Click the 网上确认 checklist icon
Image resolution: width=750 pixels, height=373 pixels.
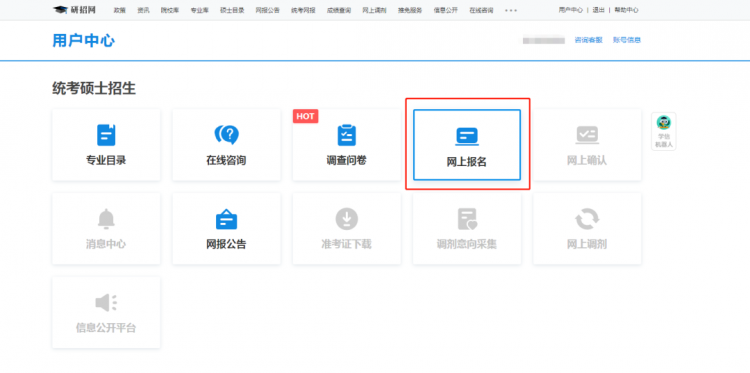[587, 135]
